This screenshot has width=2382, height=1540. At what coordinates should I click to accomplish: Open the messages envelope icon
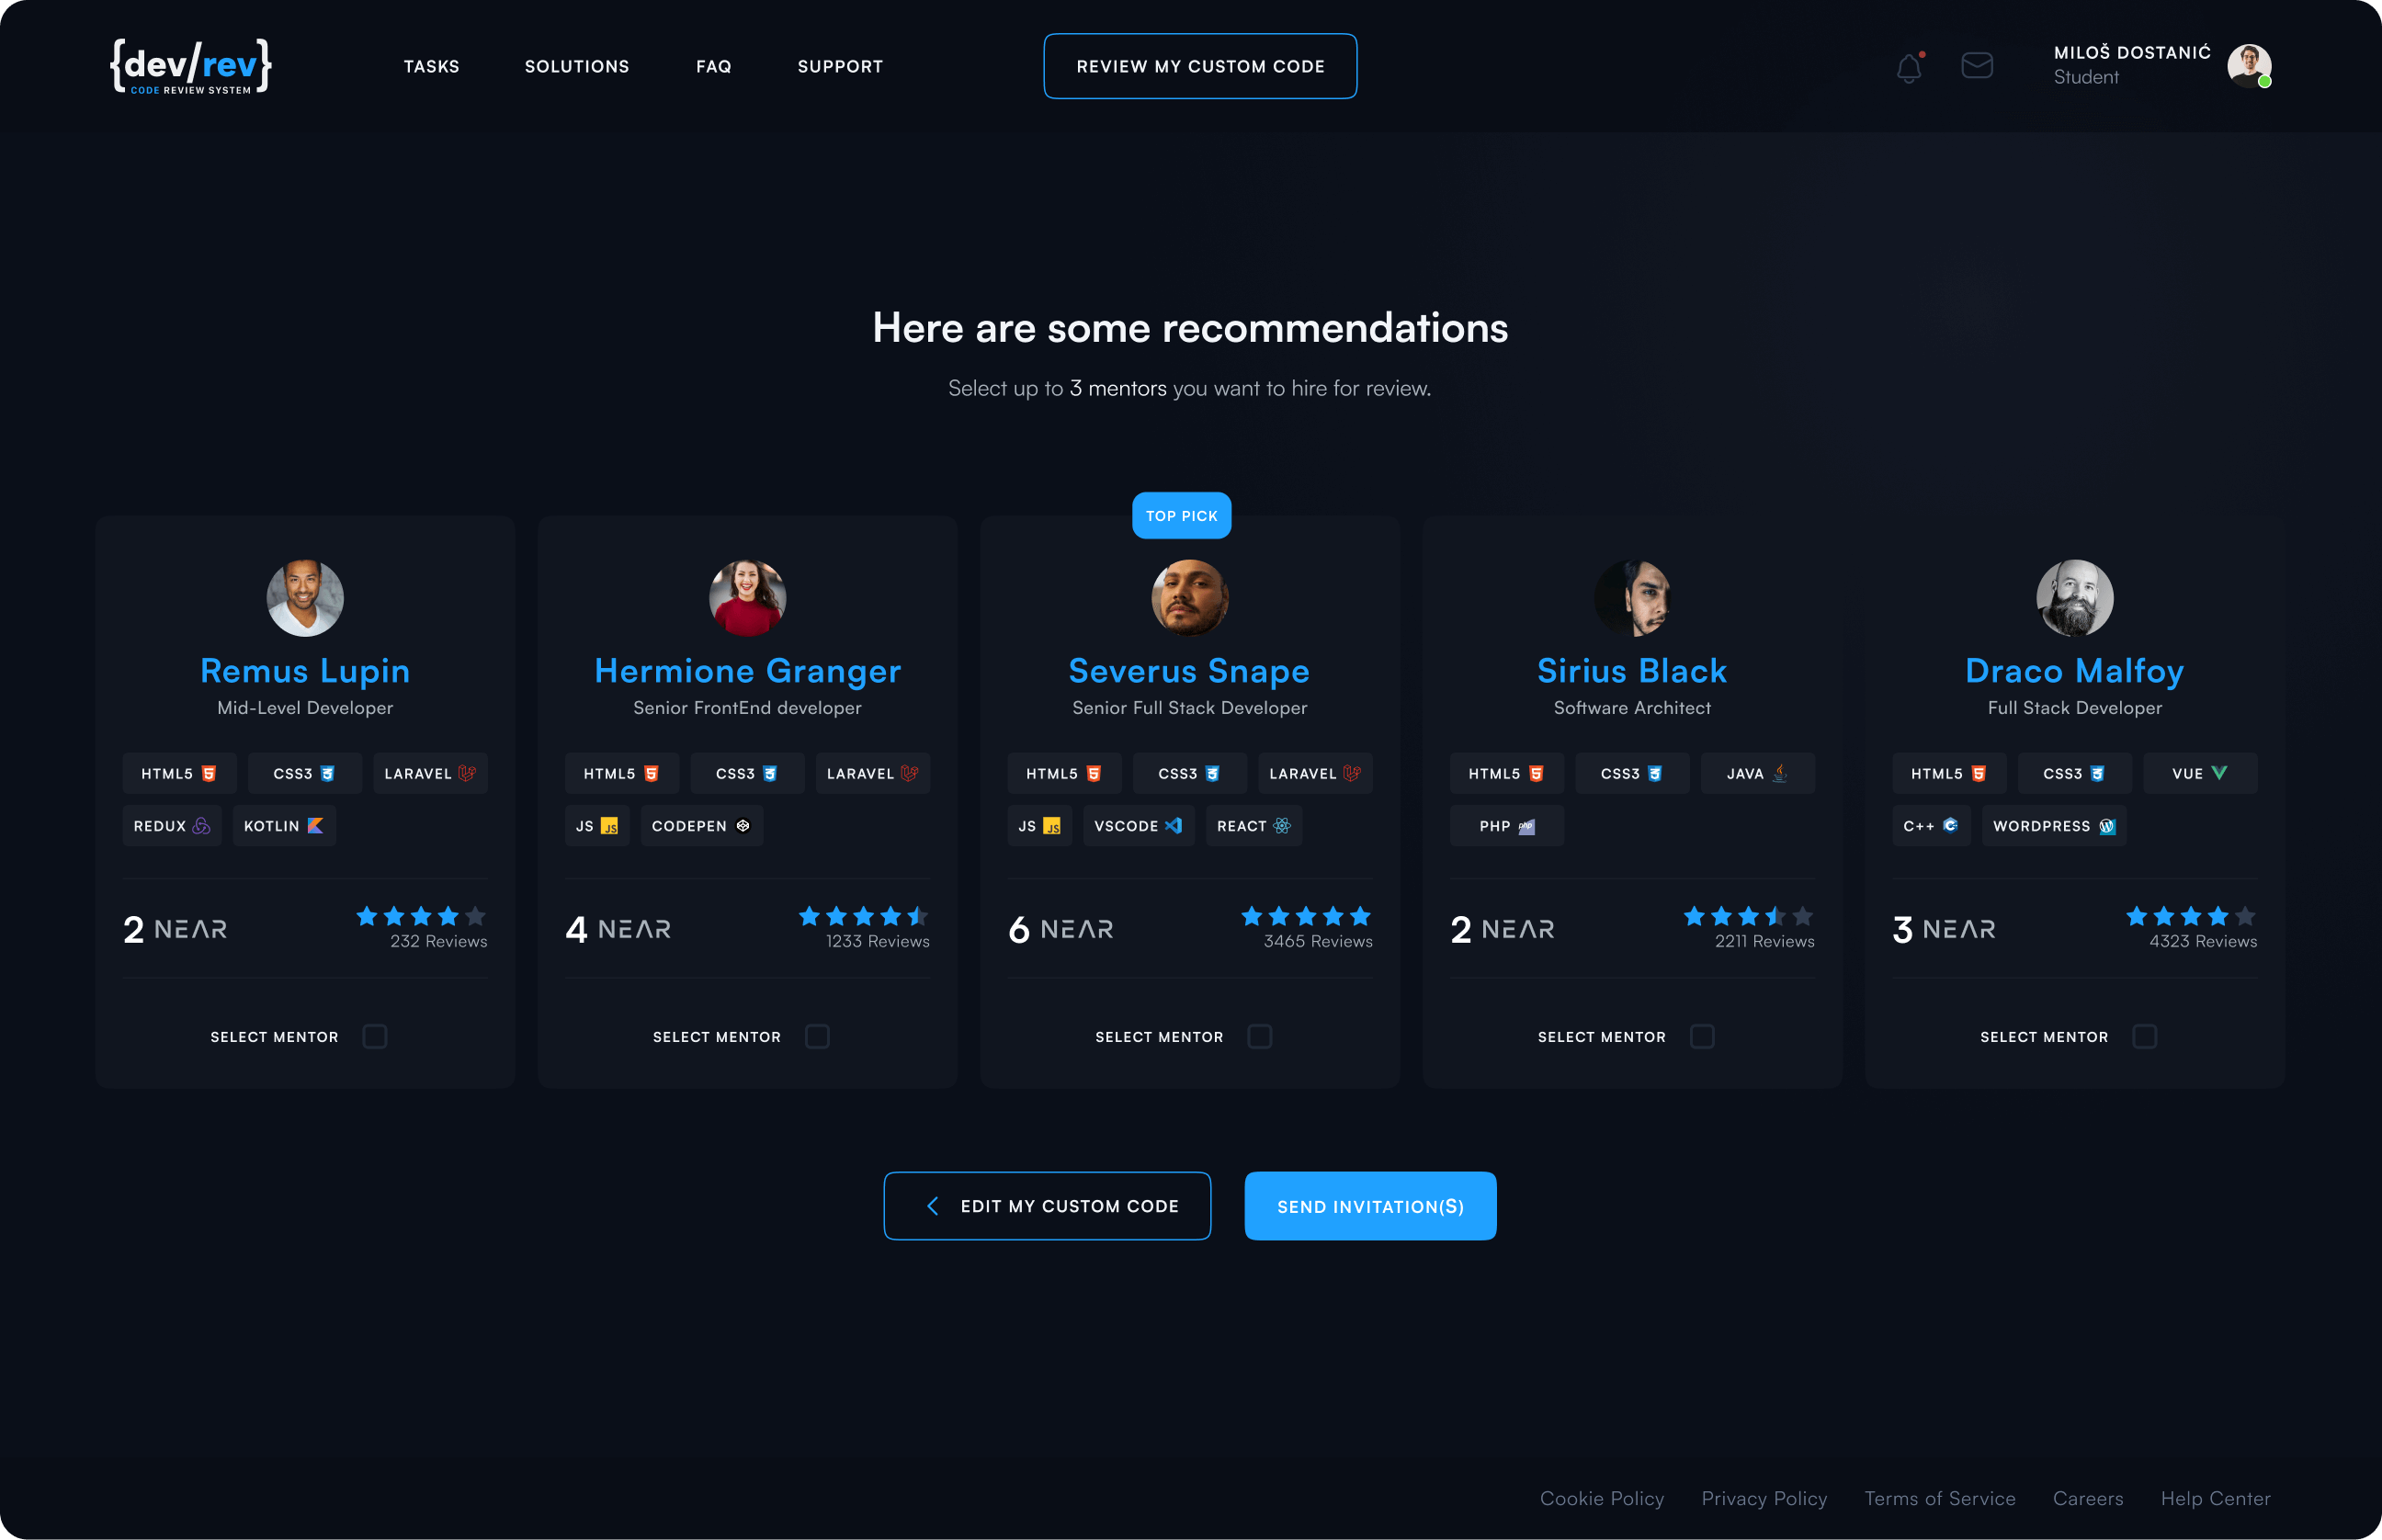[x=1976, y=66]
